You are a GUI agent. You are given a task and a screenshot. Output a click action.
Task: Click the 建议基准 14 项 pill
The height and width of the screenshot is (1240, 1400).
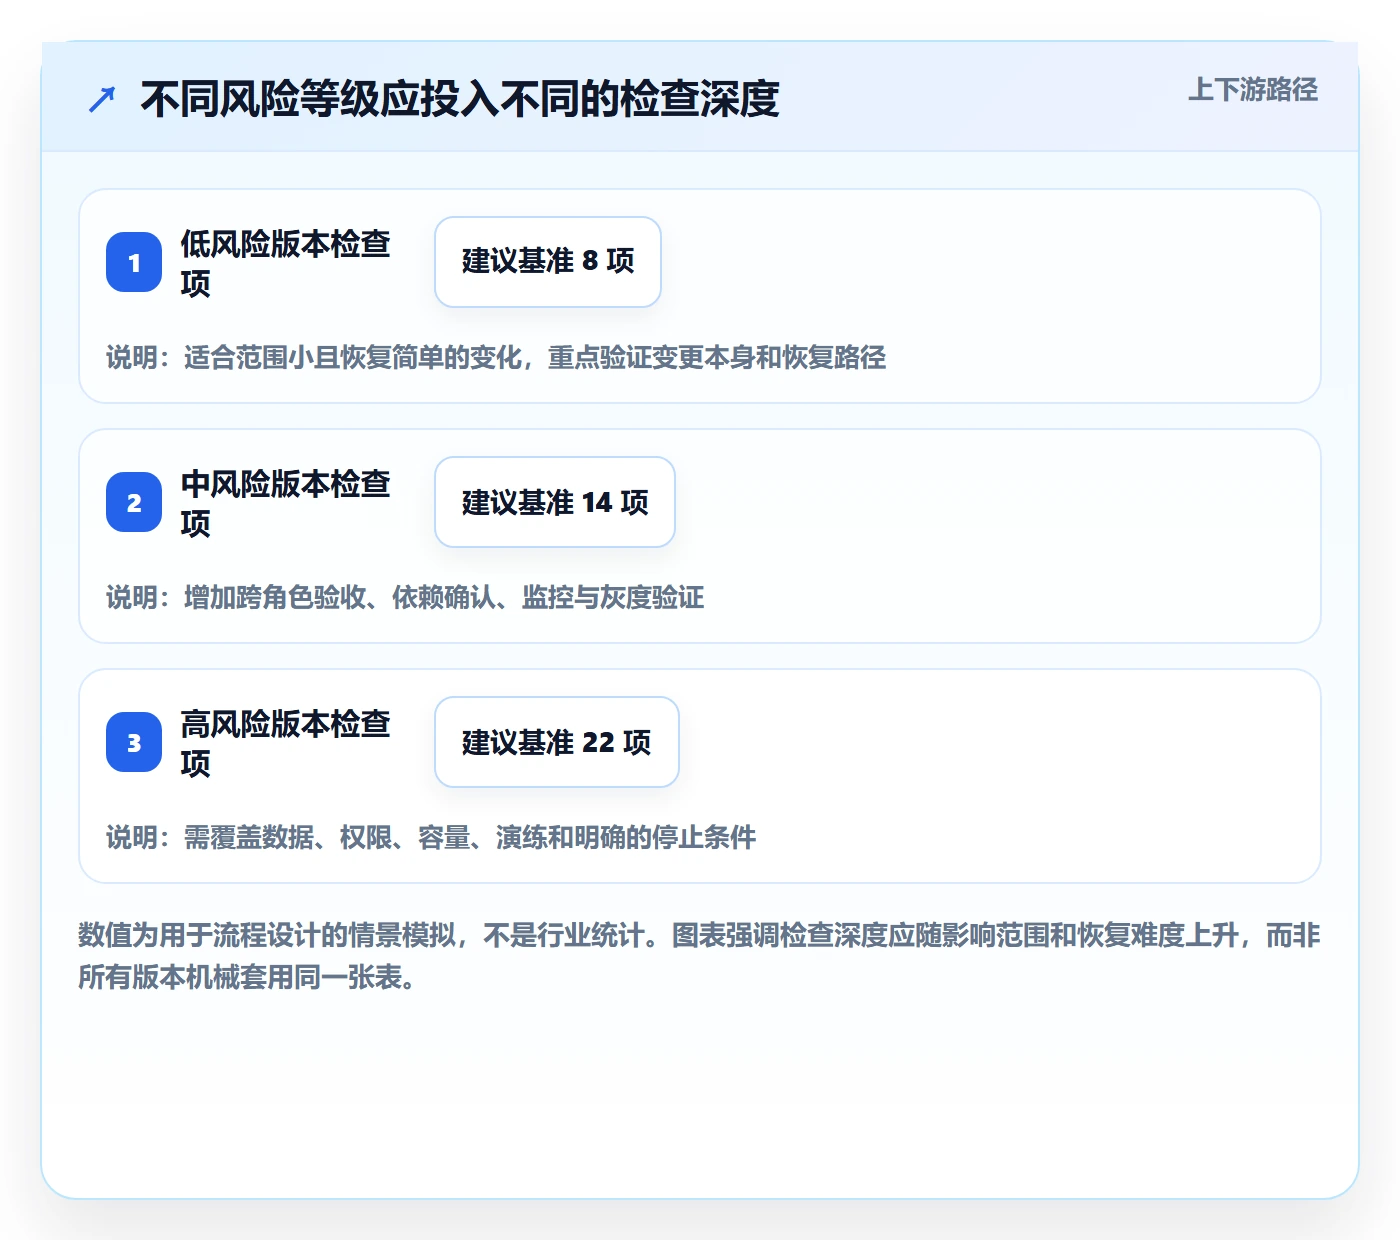click(555, 502)
